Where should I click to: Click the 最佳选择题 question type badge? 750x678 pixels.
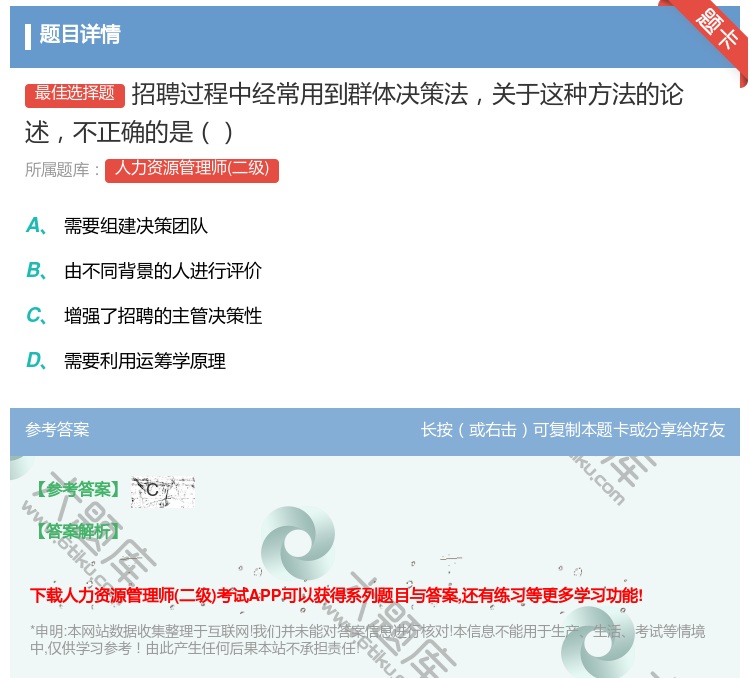coord(75,94)
